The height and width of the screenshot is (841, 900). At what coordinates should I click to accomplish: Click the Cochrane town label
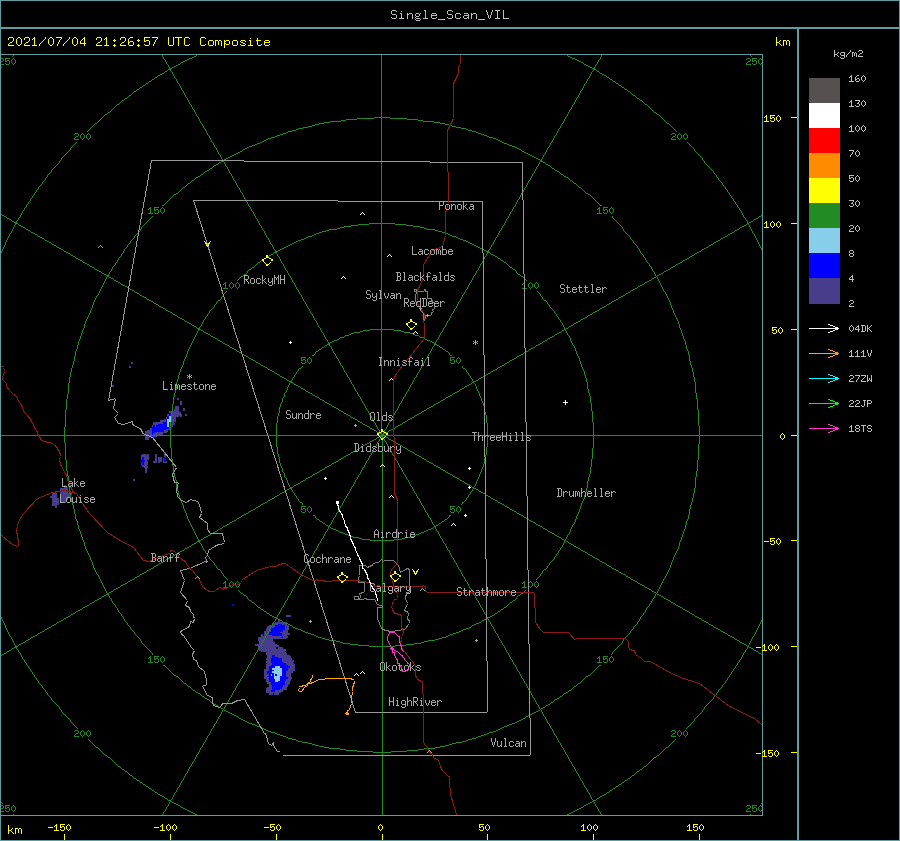pos(327,559)
